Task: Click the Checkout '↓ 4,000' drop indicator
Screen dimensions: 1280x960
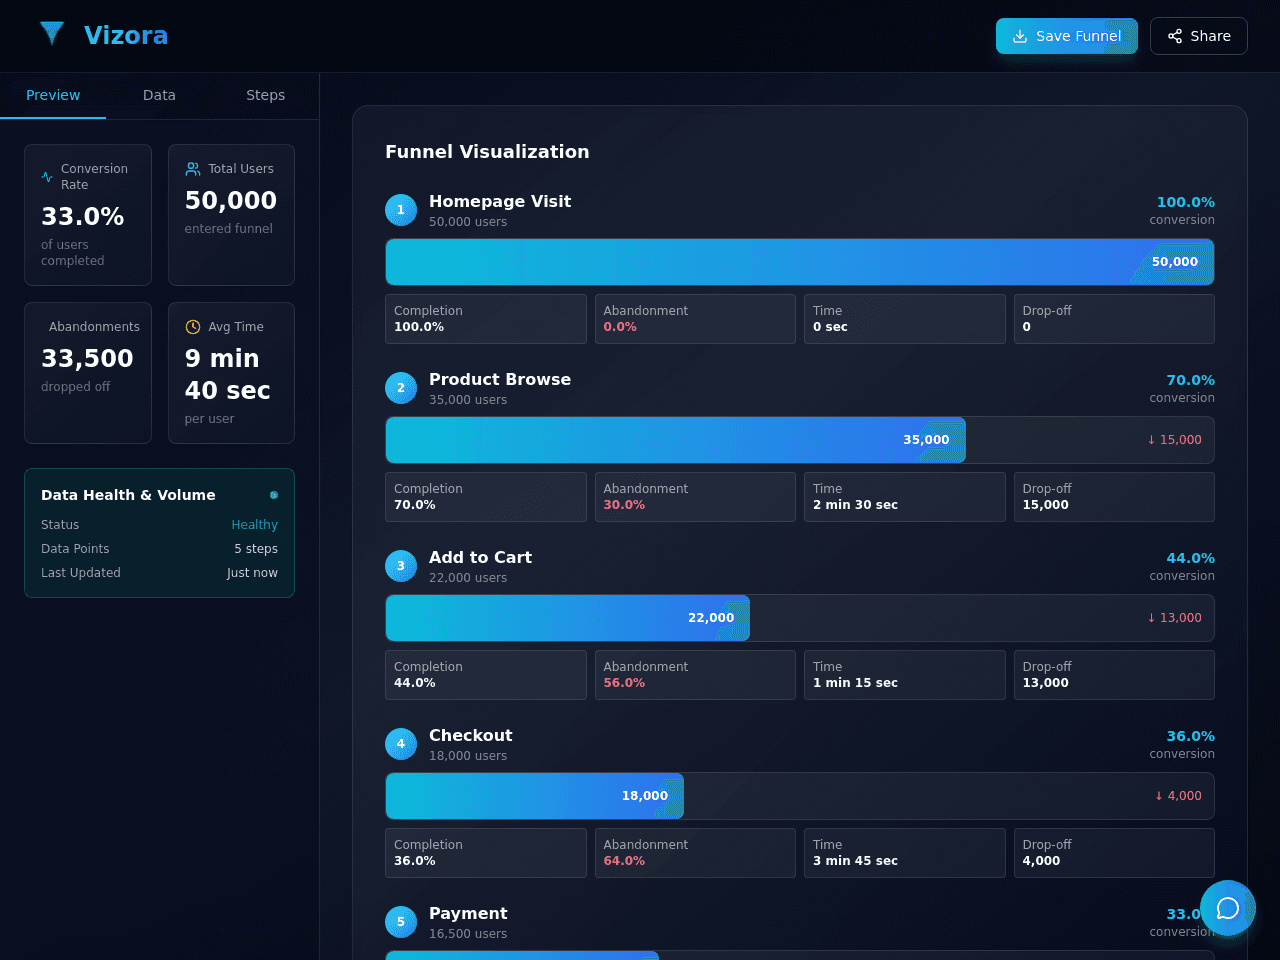Action: 1178,796
